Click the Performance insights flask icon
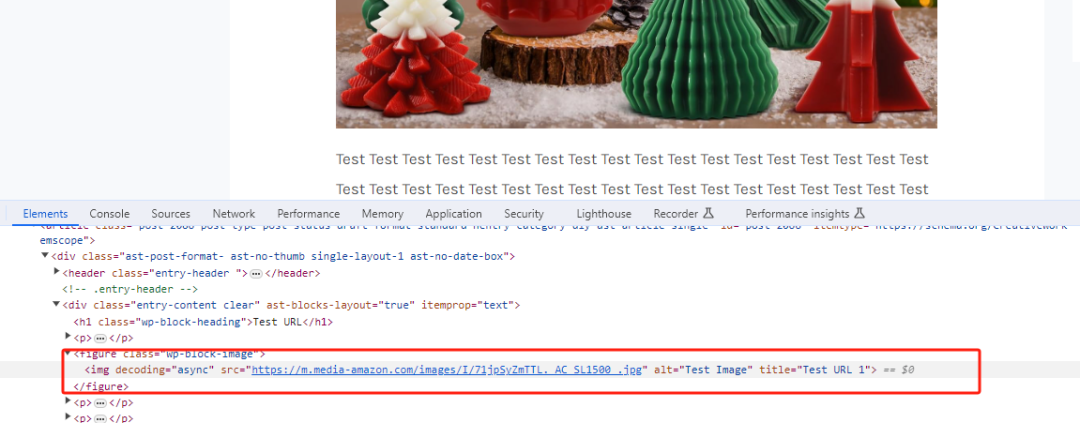1080x423 pixels. click(x=859, y=214)
